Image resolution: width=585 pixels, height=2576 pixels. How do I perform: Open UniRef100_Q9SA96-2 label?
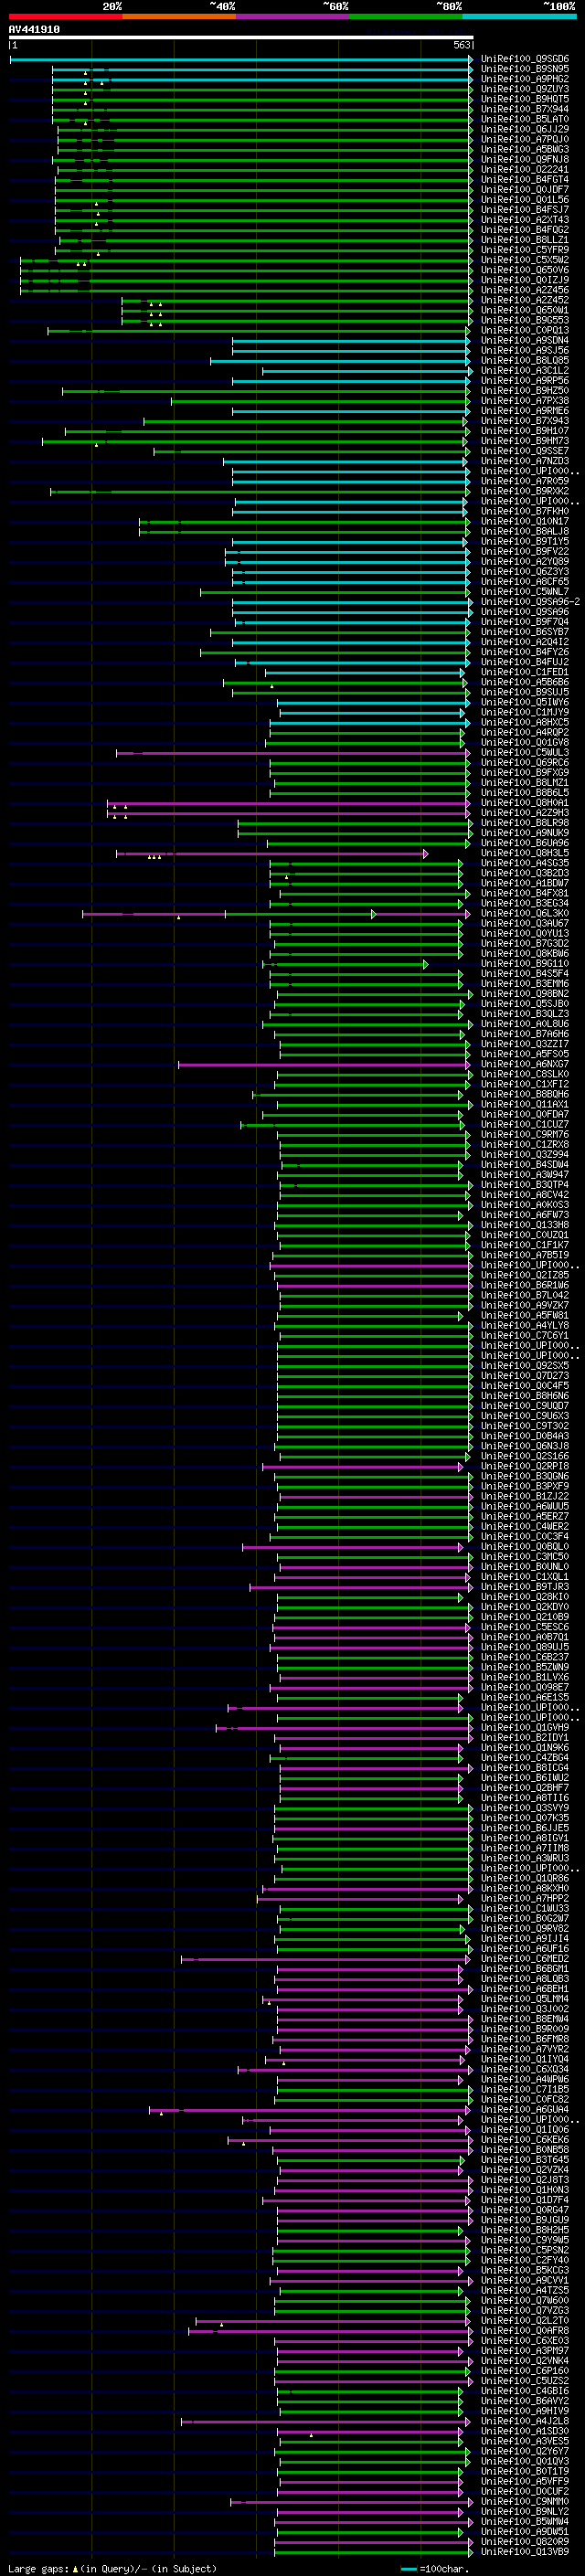pos(529,602)
